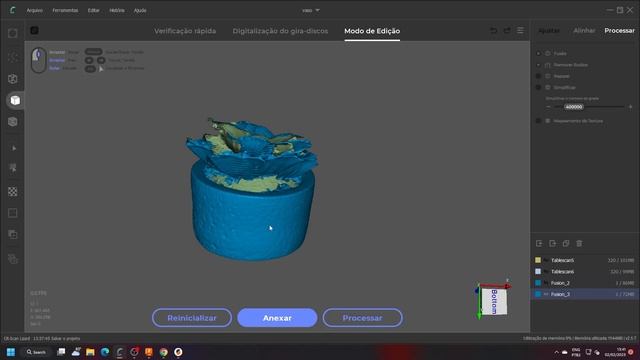Switch to Digitalização do gira-discos tab

[x=280, y=31]
